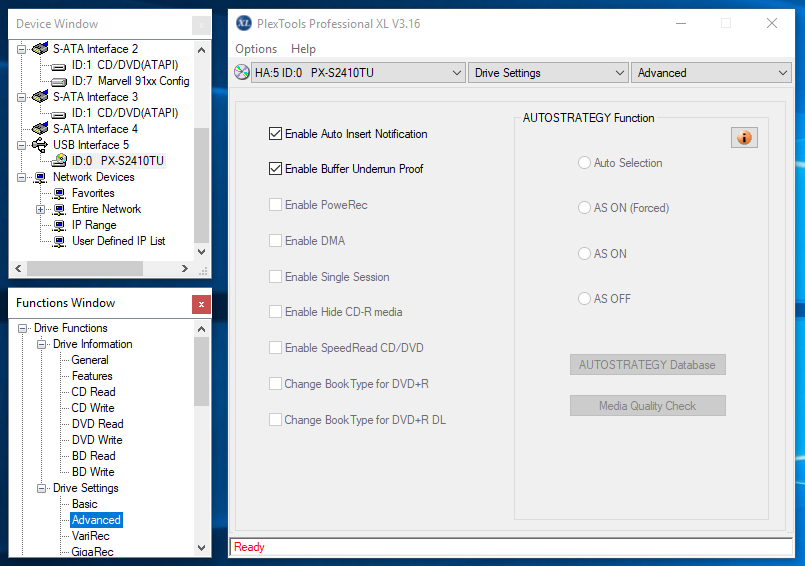Open DVD Write function
This screenshot has height=566, width=805.
click(97, 440)
